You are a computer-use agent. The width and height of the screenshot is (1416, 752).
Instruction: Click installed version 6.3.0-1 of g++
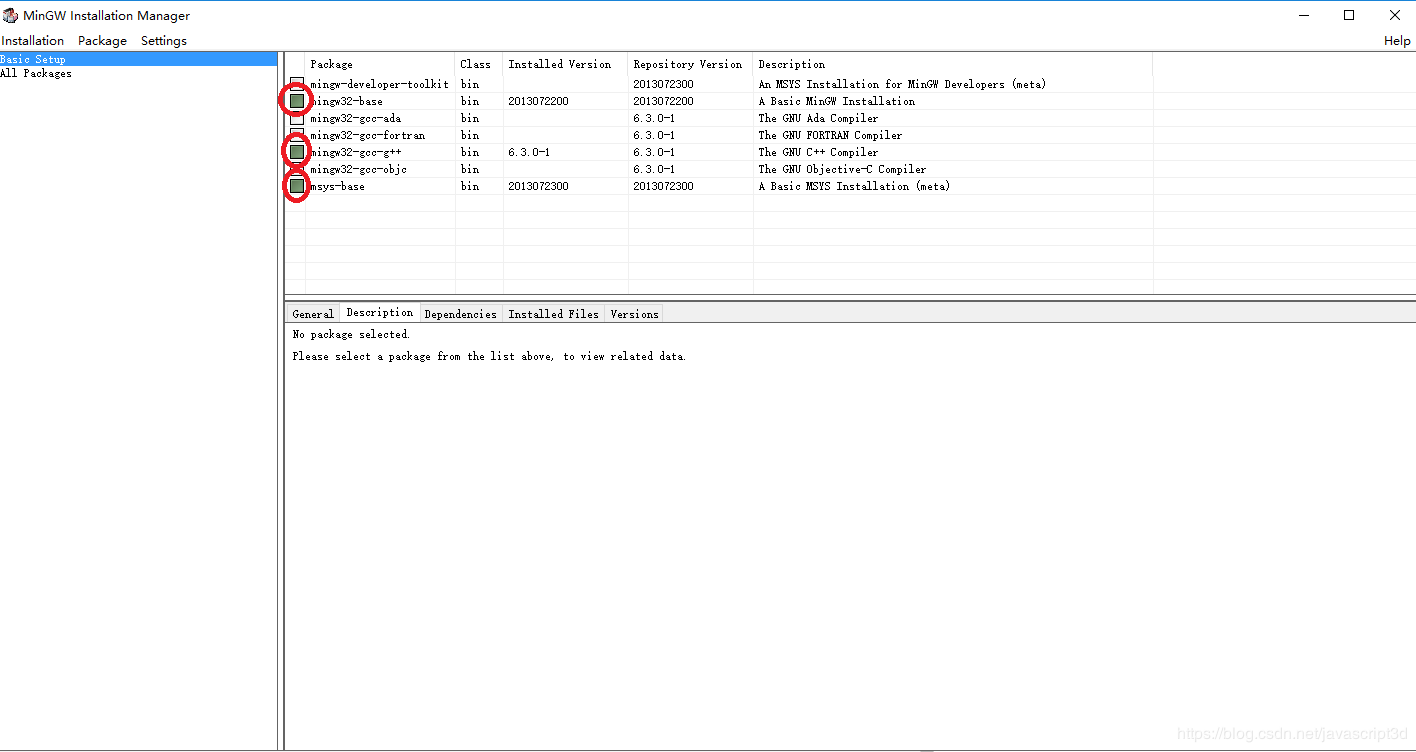[x=529, y=152]
